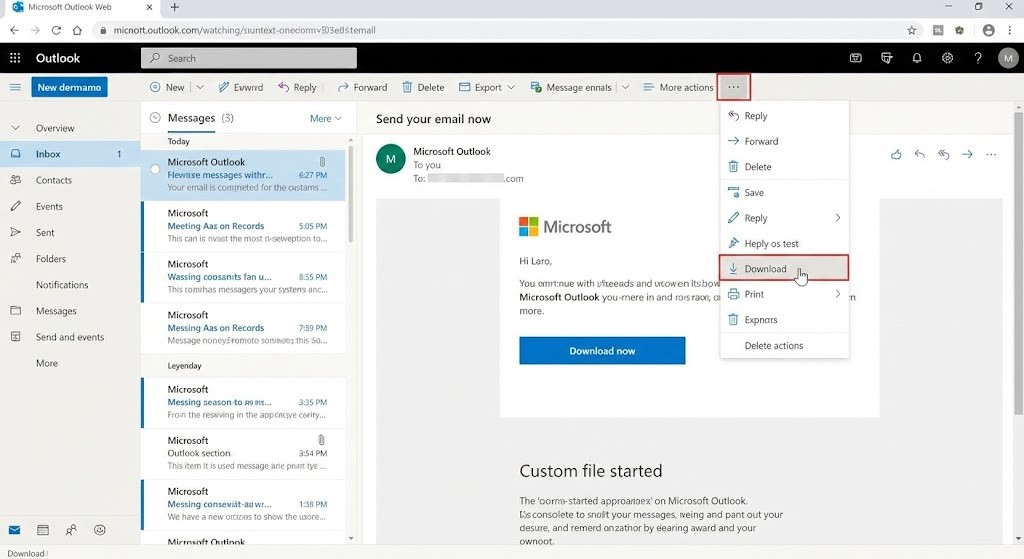Image resolution: width=1024 pixels, height=559 pixels.
Task: Open the Wassing coosanıts fan email
Action: click(244, 277)
